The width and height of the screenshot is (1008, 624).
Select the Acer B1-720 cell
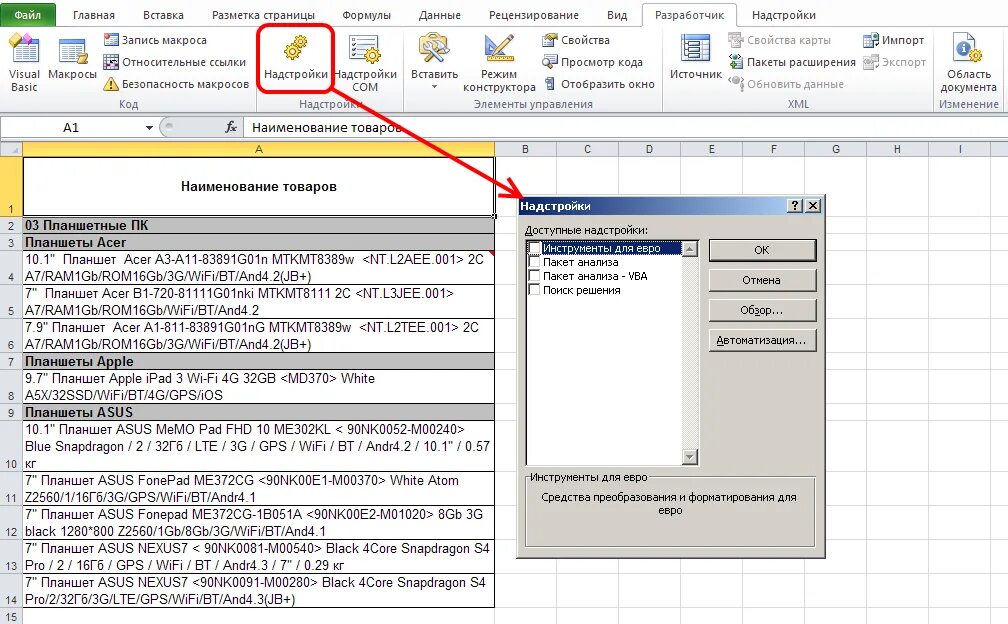point(258,301)
